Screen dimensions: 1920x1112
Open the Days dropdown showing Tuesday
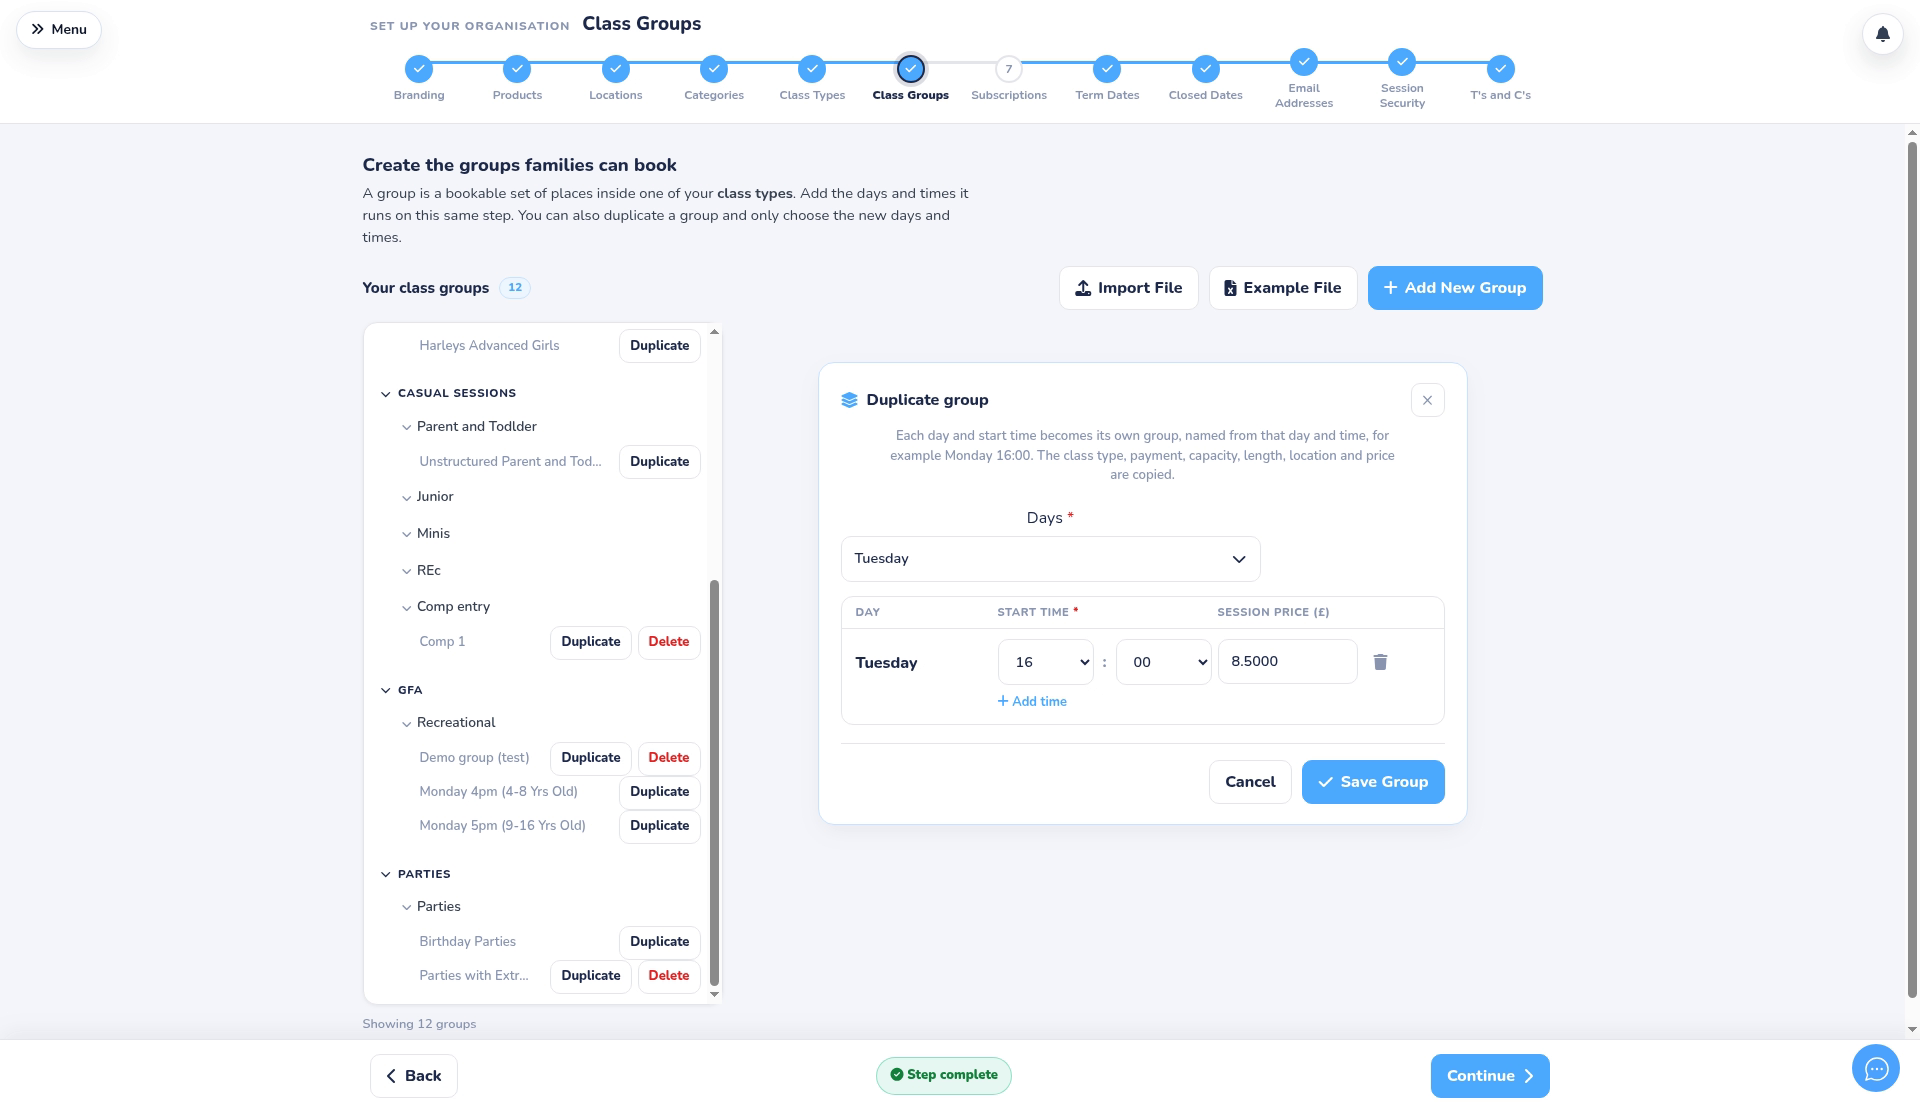pyautogui.click(x=1050, y=559)
